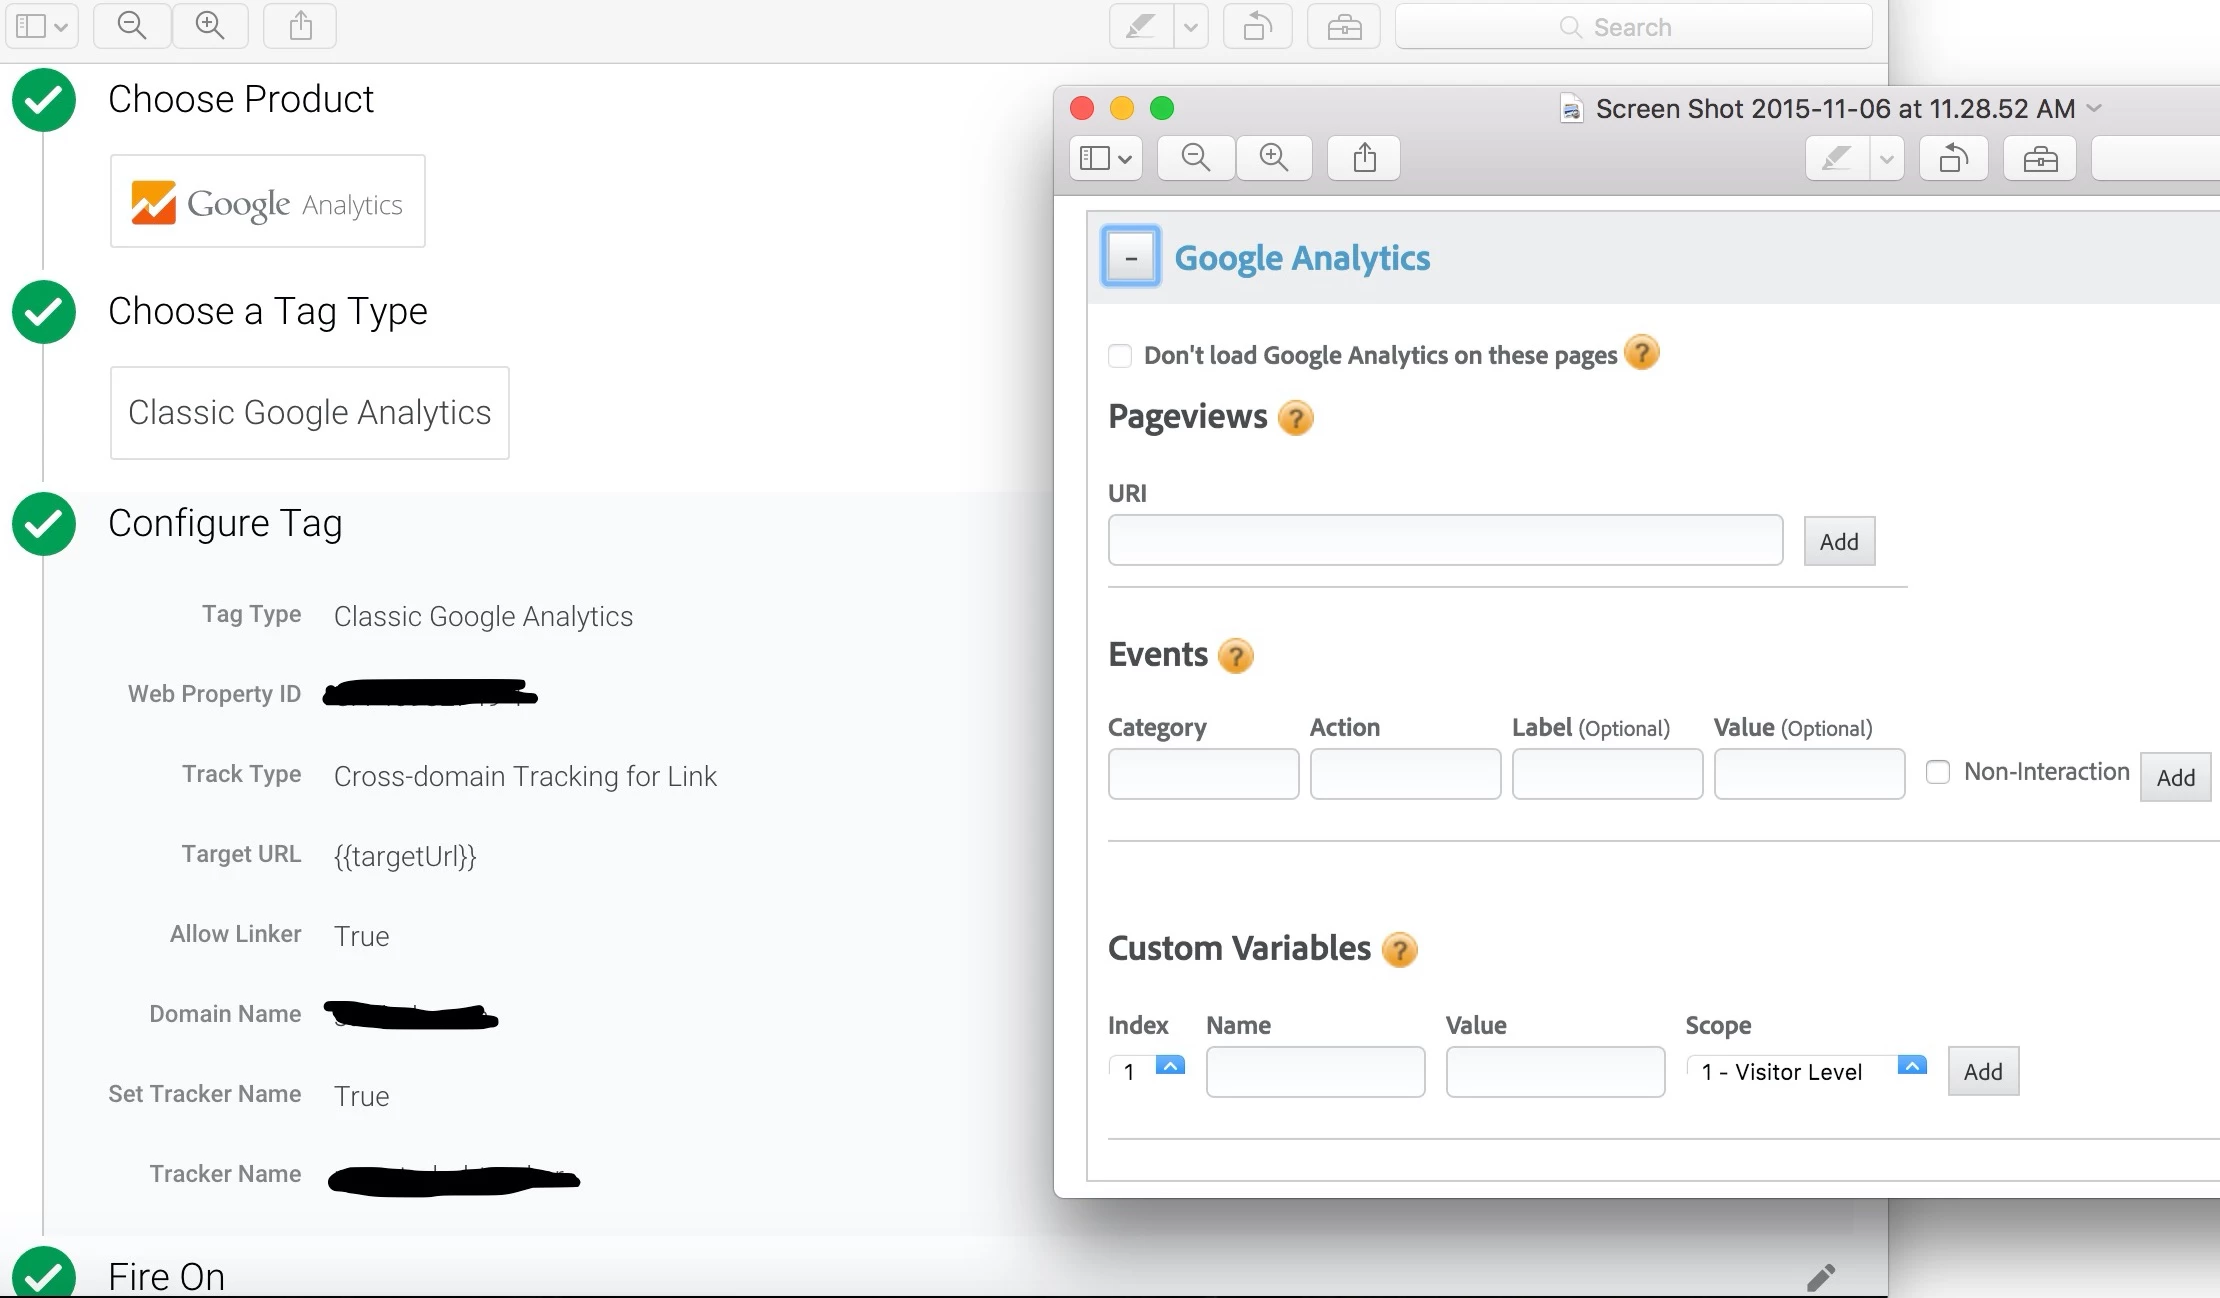Click help icon next to Pageviews
2220x1298 pixels.
click(1296, 418)
